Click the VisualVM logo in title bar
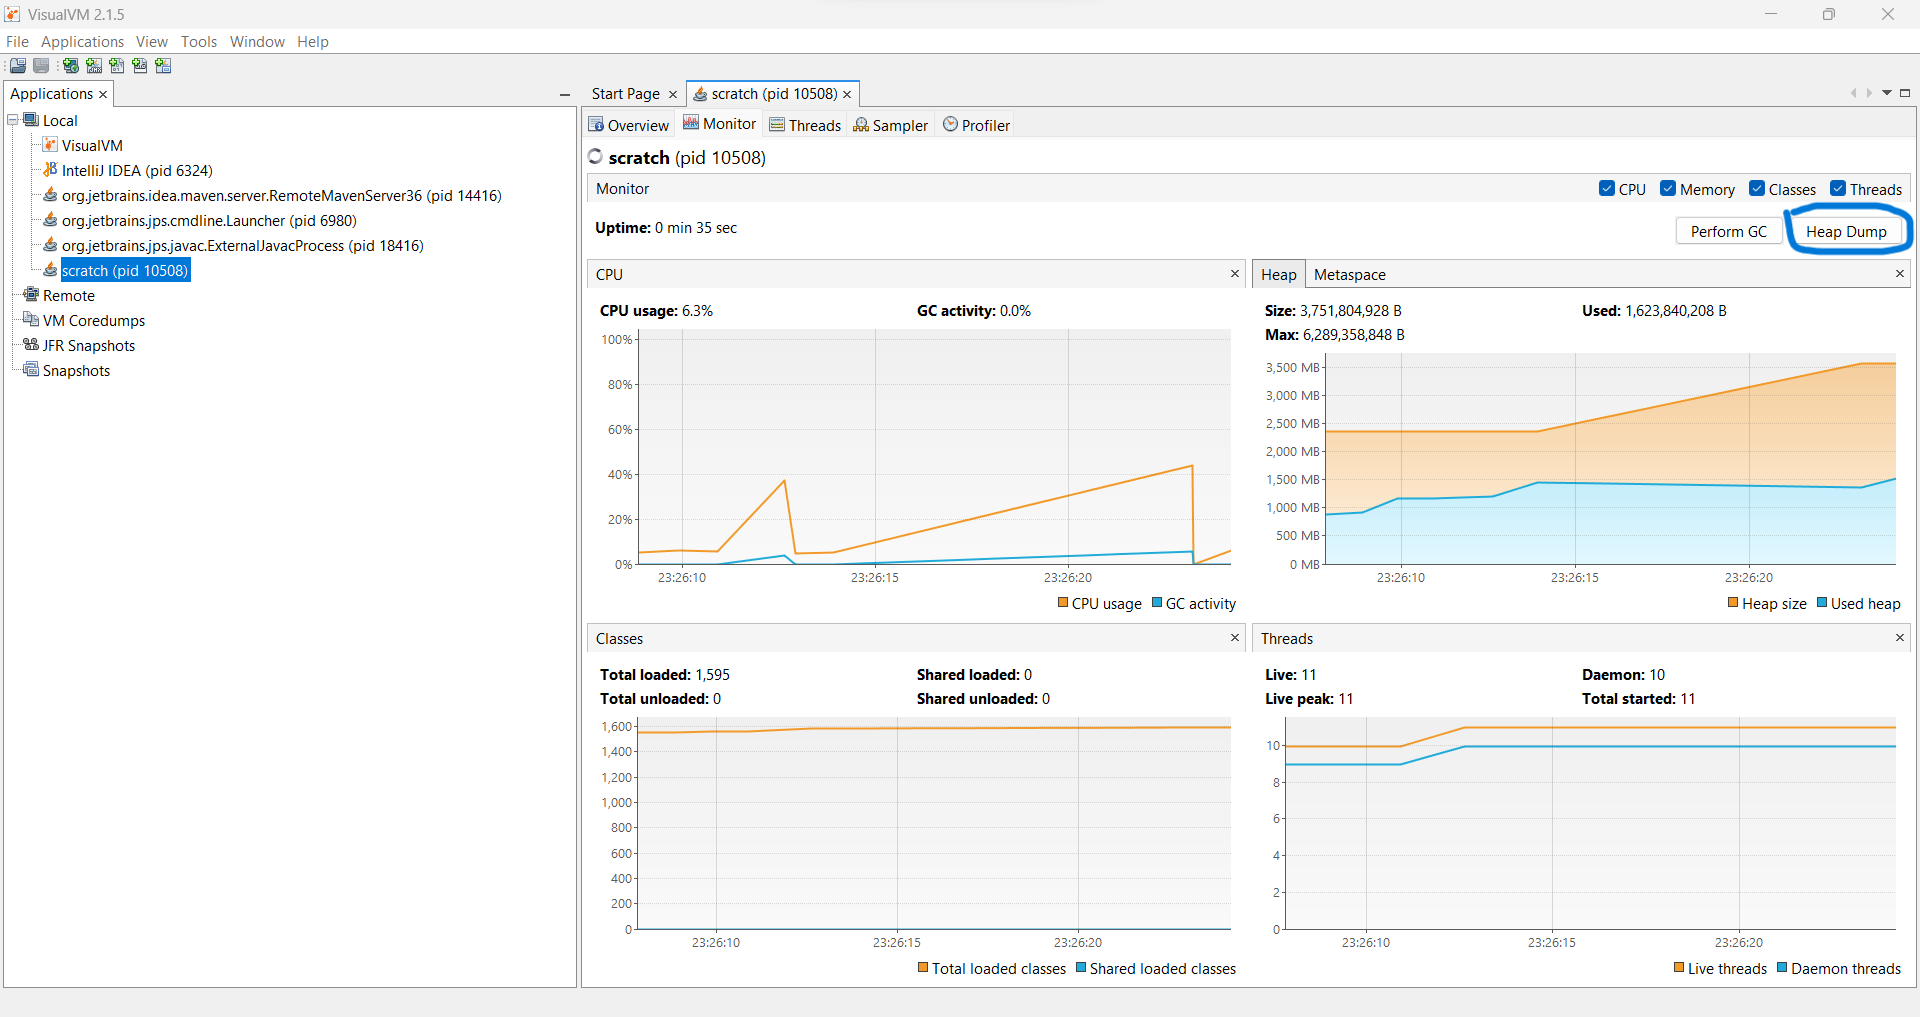Screen dimensions: 1920x1017 tap(12, 14)
